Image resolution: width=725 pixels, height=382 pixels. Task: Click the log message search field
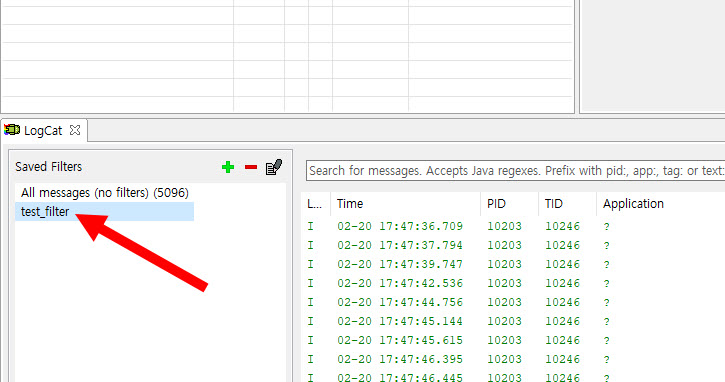[x=515, y=171]
